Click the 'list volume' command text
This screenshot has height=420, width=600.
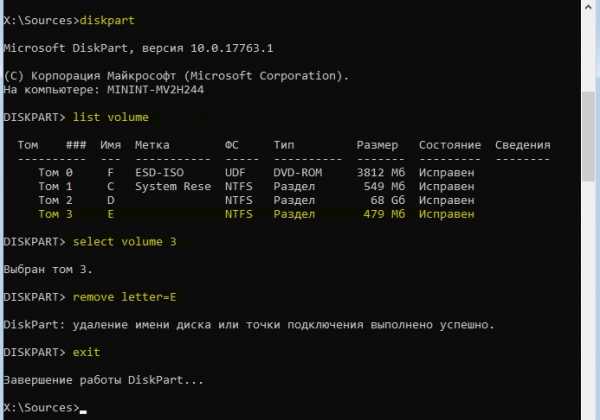(x=111, y=117)
